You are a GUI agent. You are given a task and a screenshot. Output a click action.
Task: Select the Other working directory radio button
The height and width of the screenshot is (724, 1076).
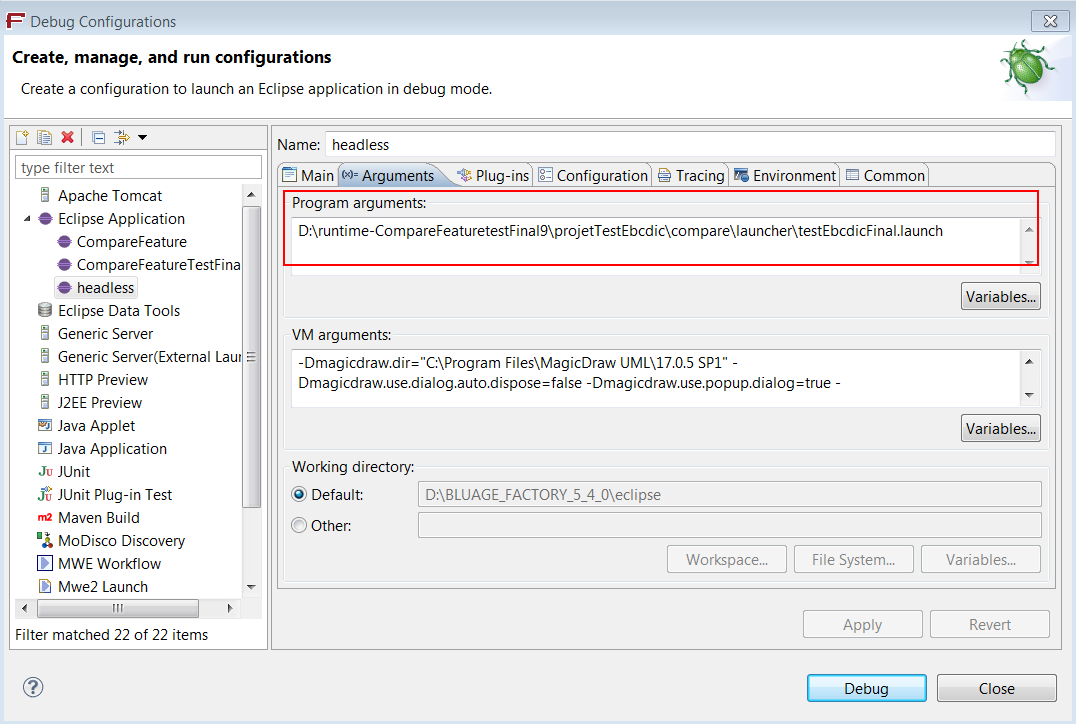299,525
